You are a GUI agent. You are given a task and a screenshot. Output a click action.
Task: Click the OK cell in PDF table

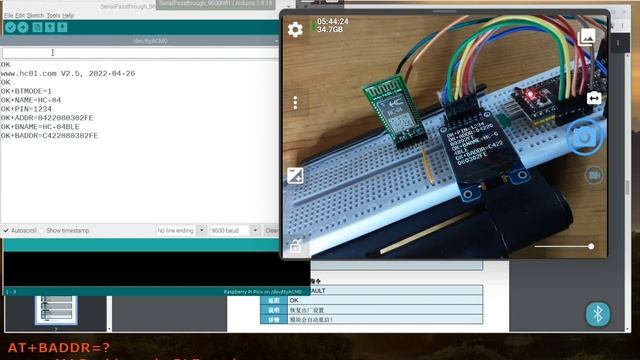pyautogui.click(x=385, y=300)
